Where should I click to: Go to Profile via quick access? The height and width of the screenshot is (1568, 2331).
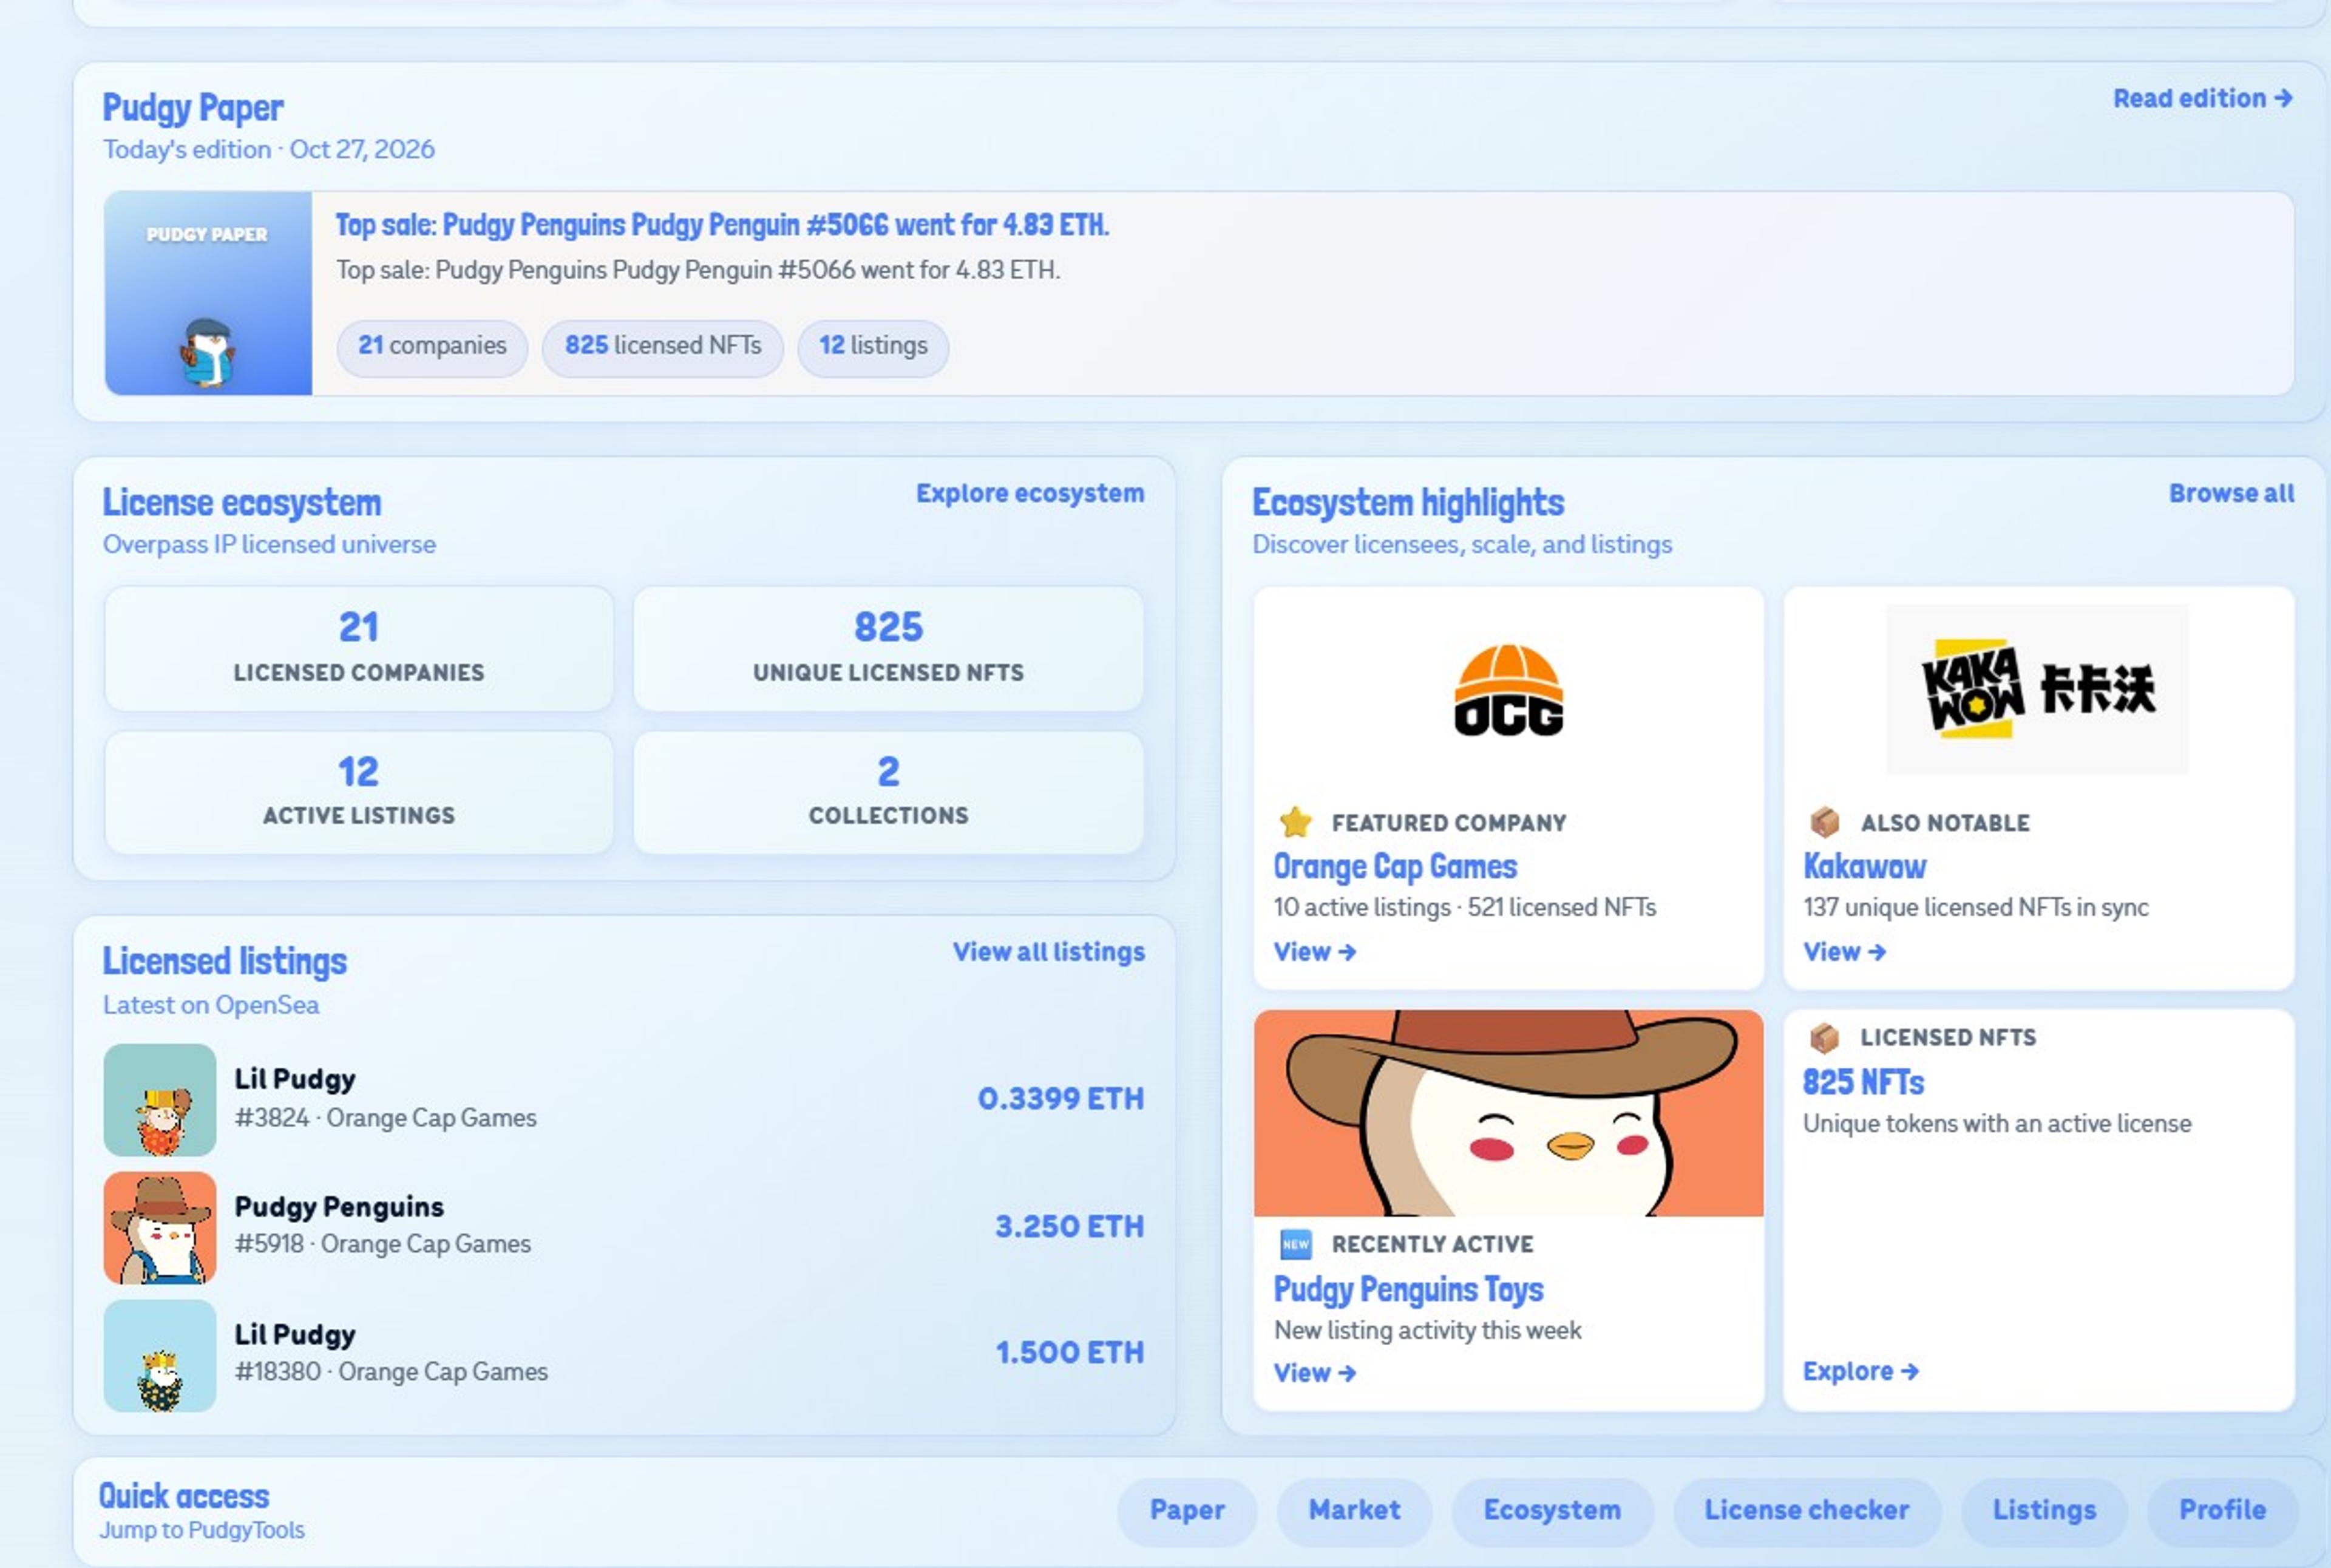[2222, 1510]
